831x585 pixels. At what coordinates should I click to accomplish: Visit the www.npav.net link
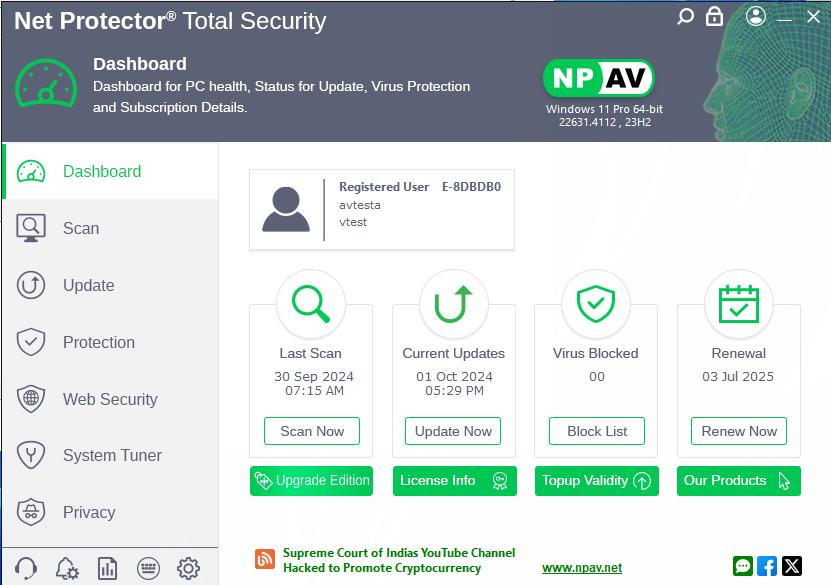(582, 568)
